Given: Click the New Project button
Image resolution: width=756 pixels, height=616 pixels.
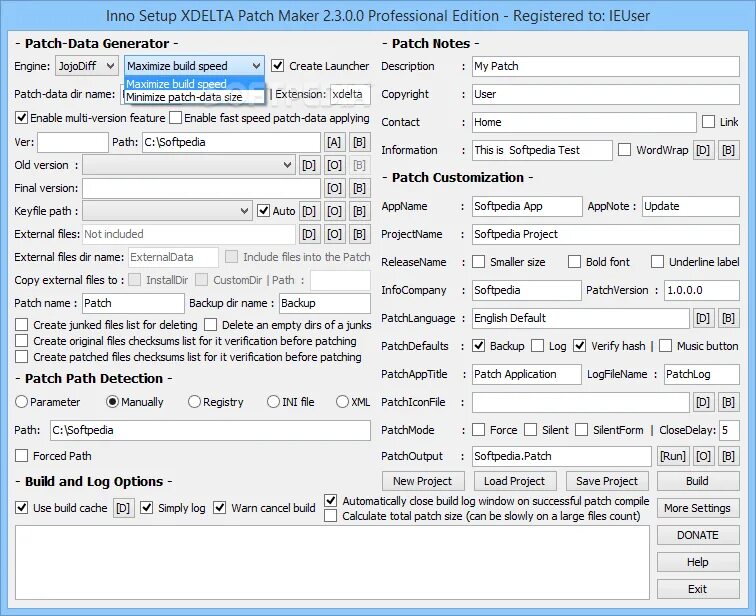Looking at the screenshot, I should click(423, 481).
